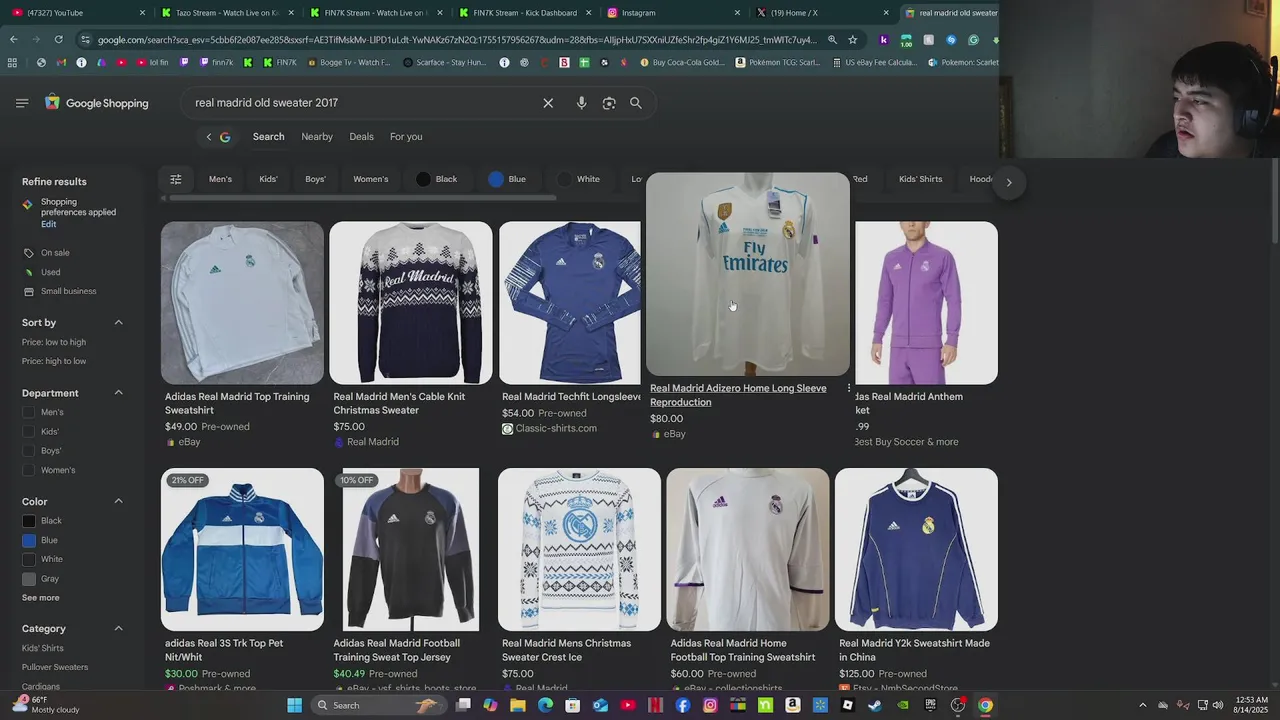The height and width of the screenshot is (720, 1280).
Task: Select the Blue color filter in sidebar
Action: (29, 540)
